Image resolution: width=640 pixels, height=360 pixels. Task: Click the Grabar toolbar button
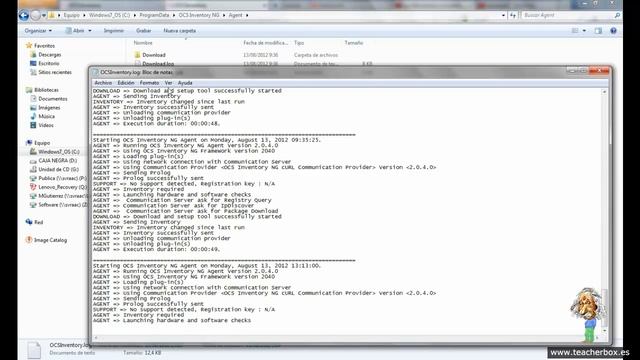pos(143,31)
